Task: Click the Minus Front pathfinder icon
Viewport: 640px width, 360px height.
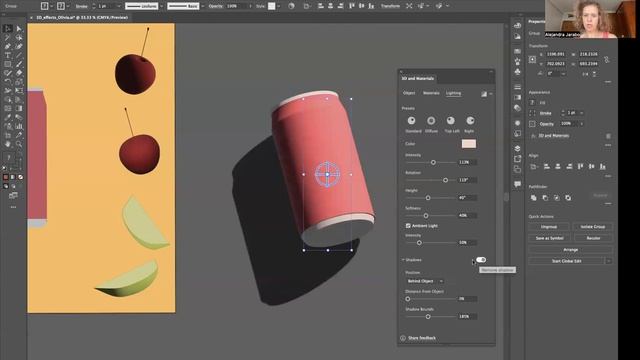Action: pyautogui.click(x=545, y=198)
